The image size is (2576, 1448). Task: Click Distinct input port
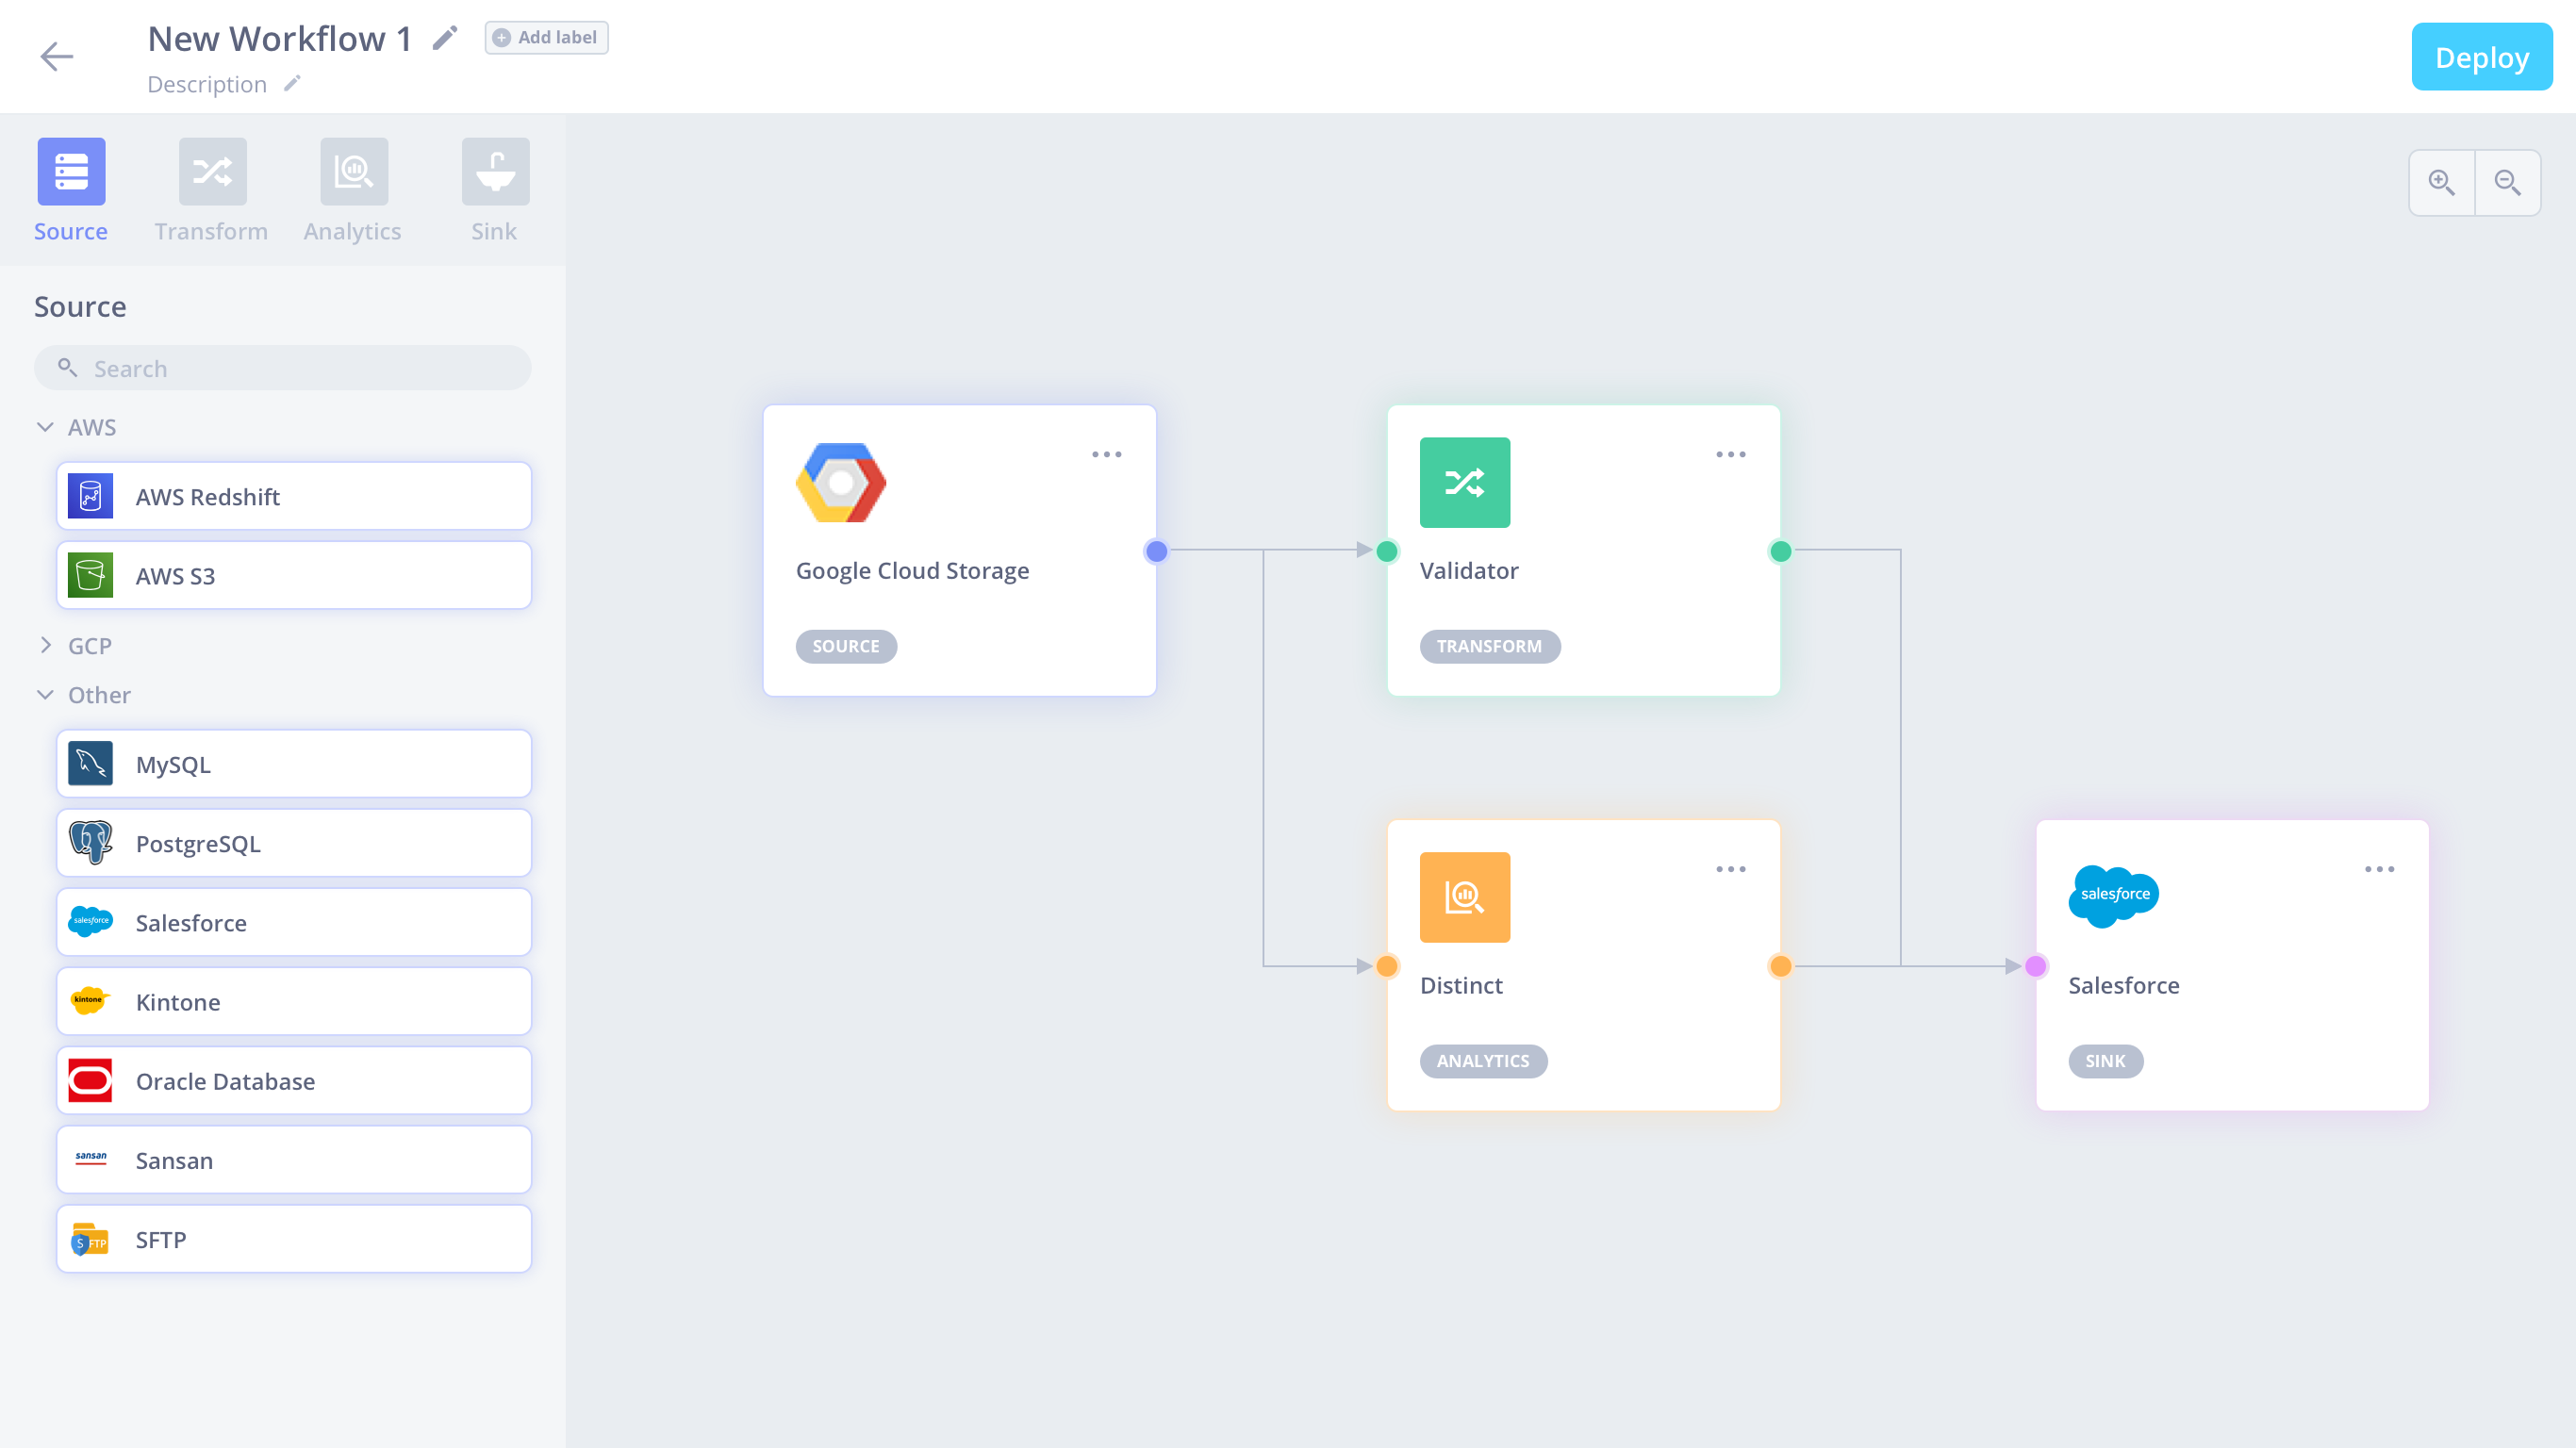(x=1387, y=966)
